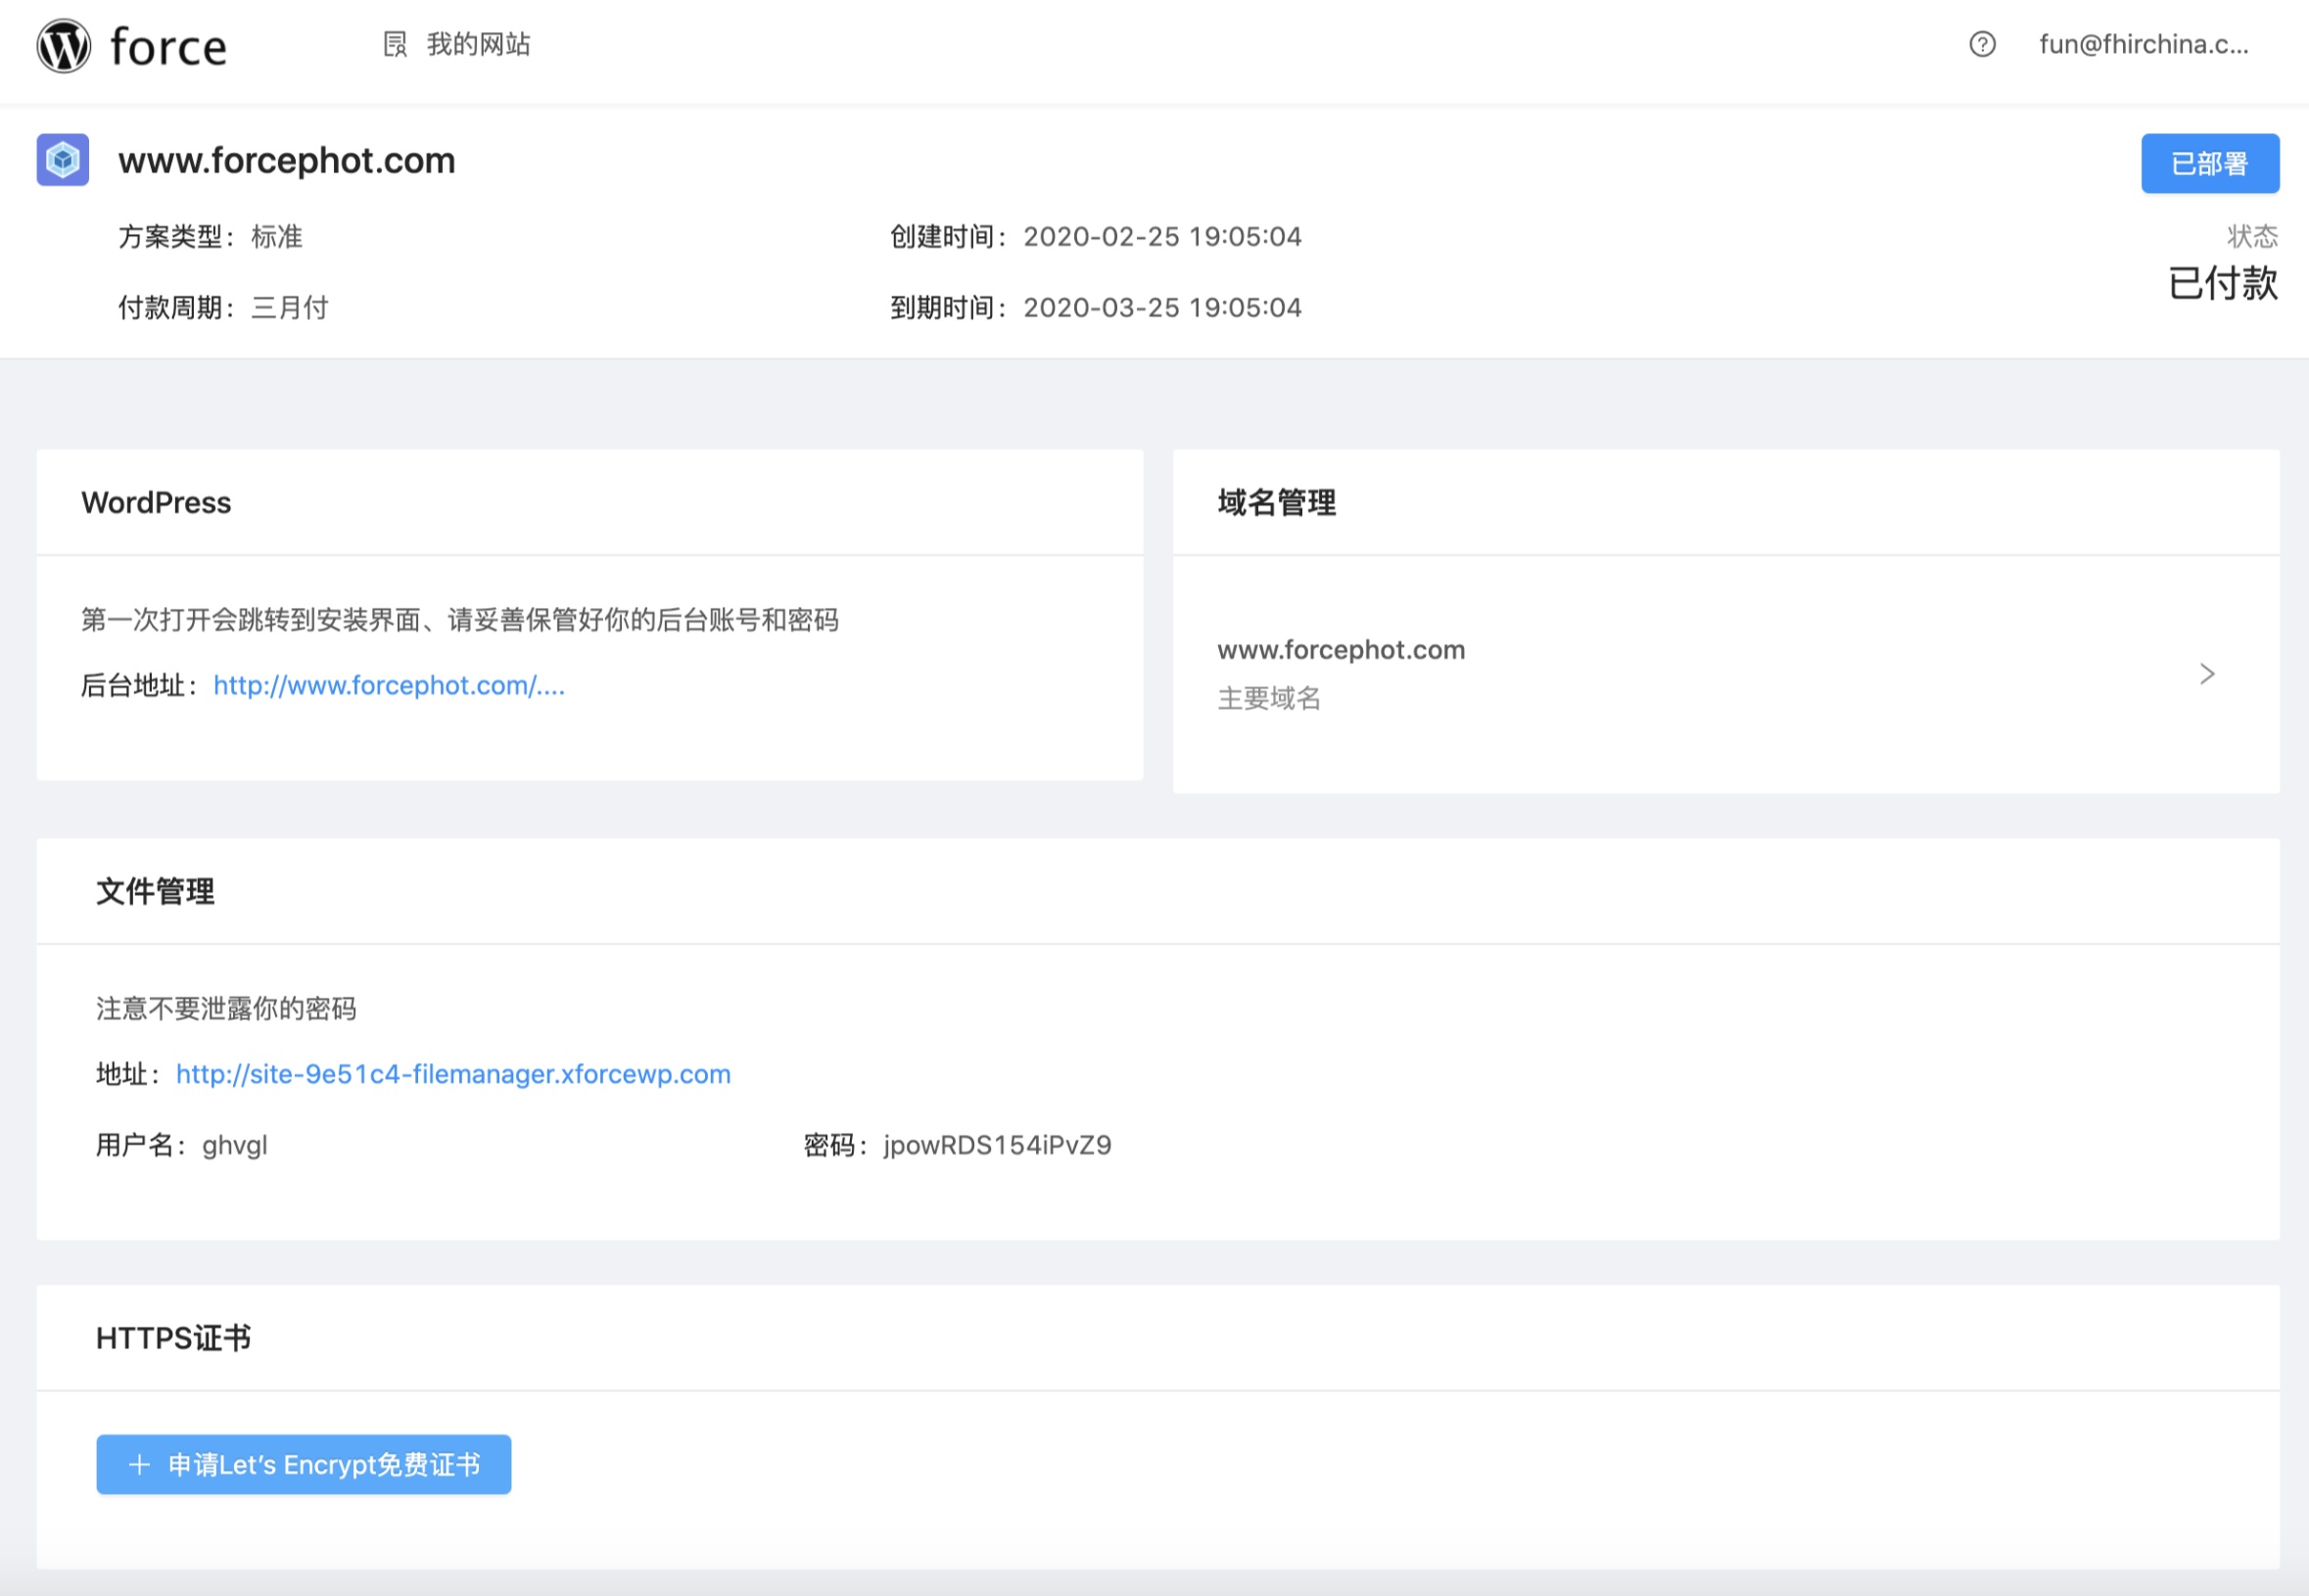The width and height of the screenshot is (2309, 1596).
Task: Click the blue cube site icon
Action: pyautogui.click(x=63, y=160)
